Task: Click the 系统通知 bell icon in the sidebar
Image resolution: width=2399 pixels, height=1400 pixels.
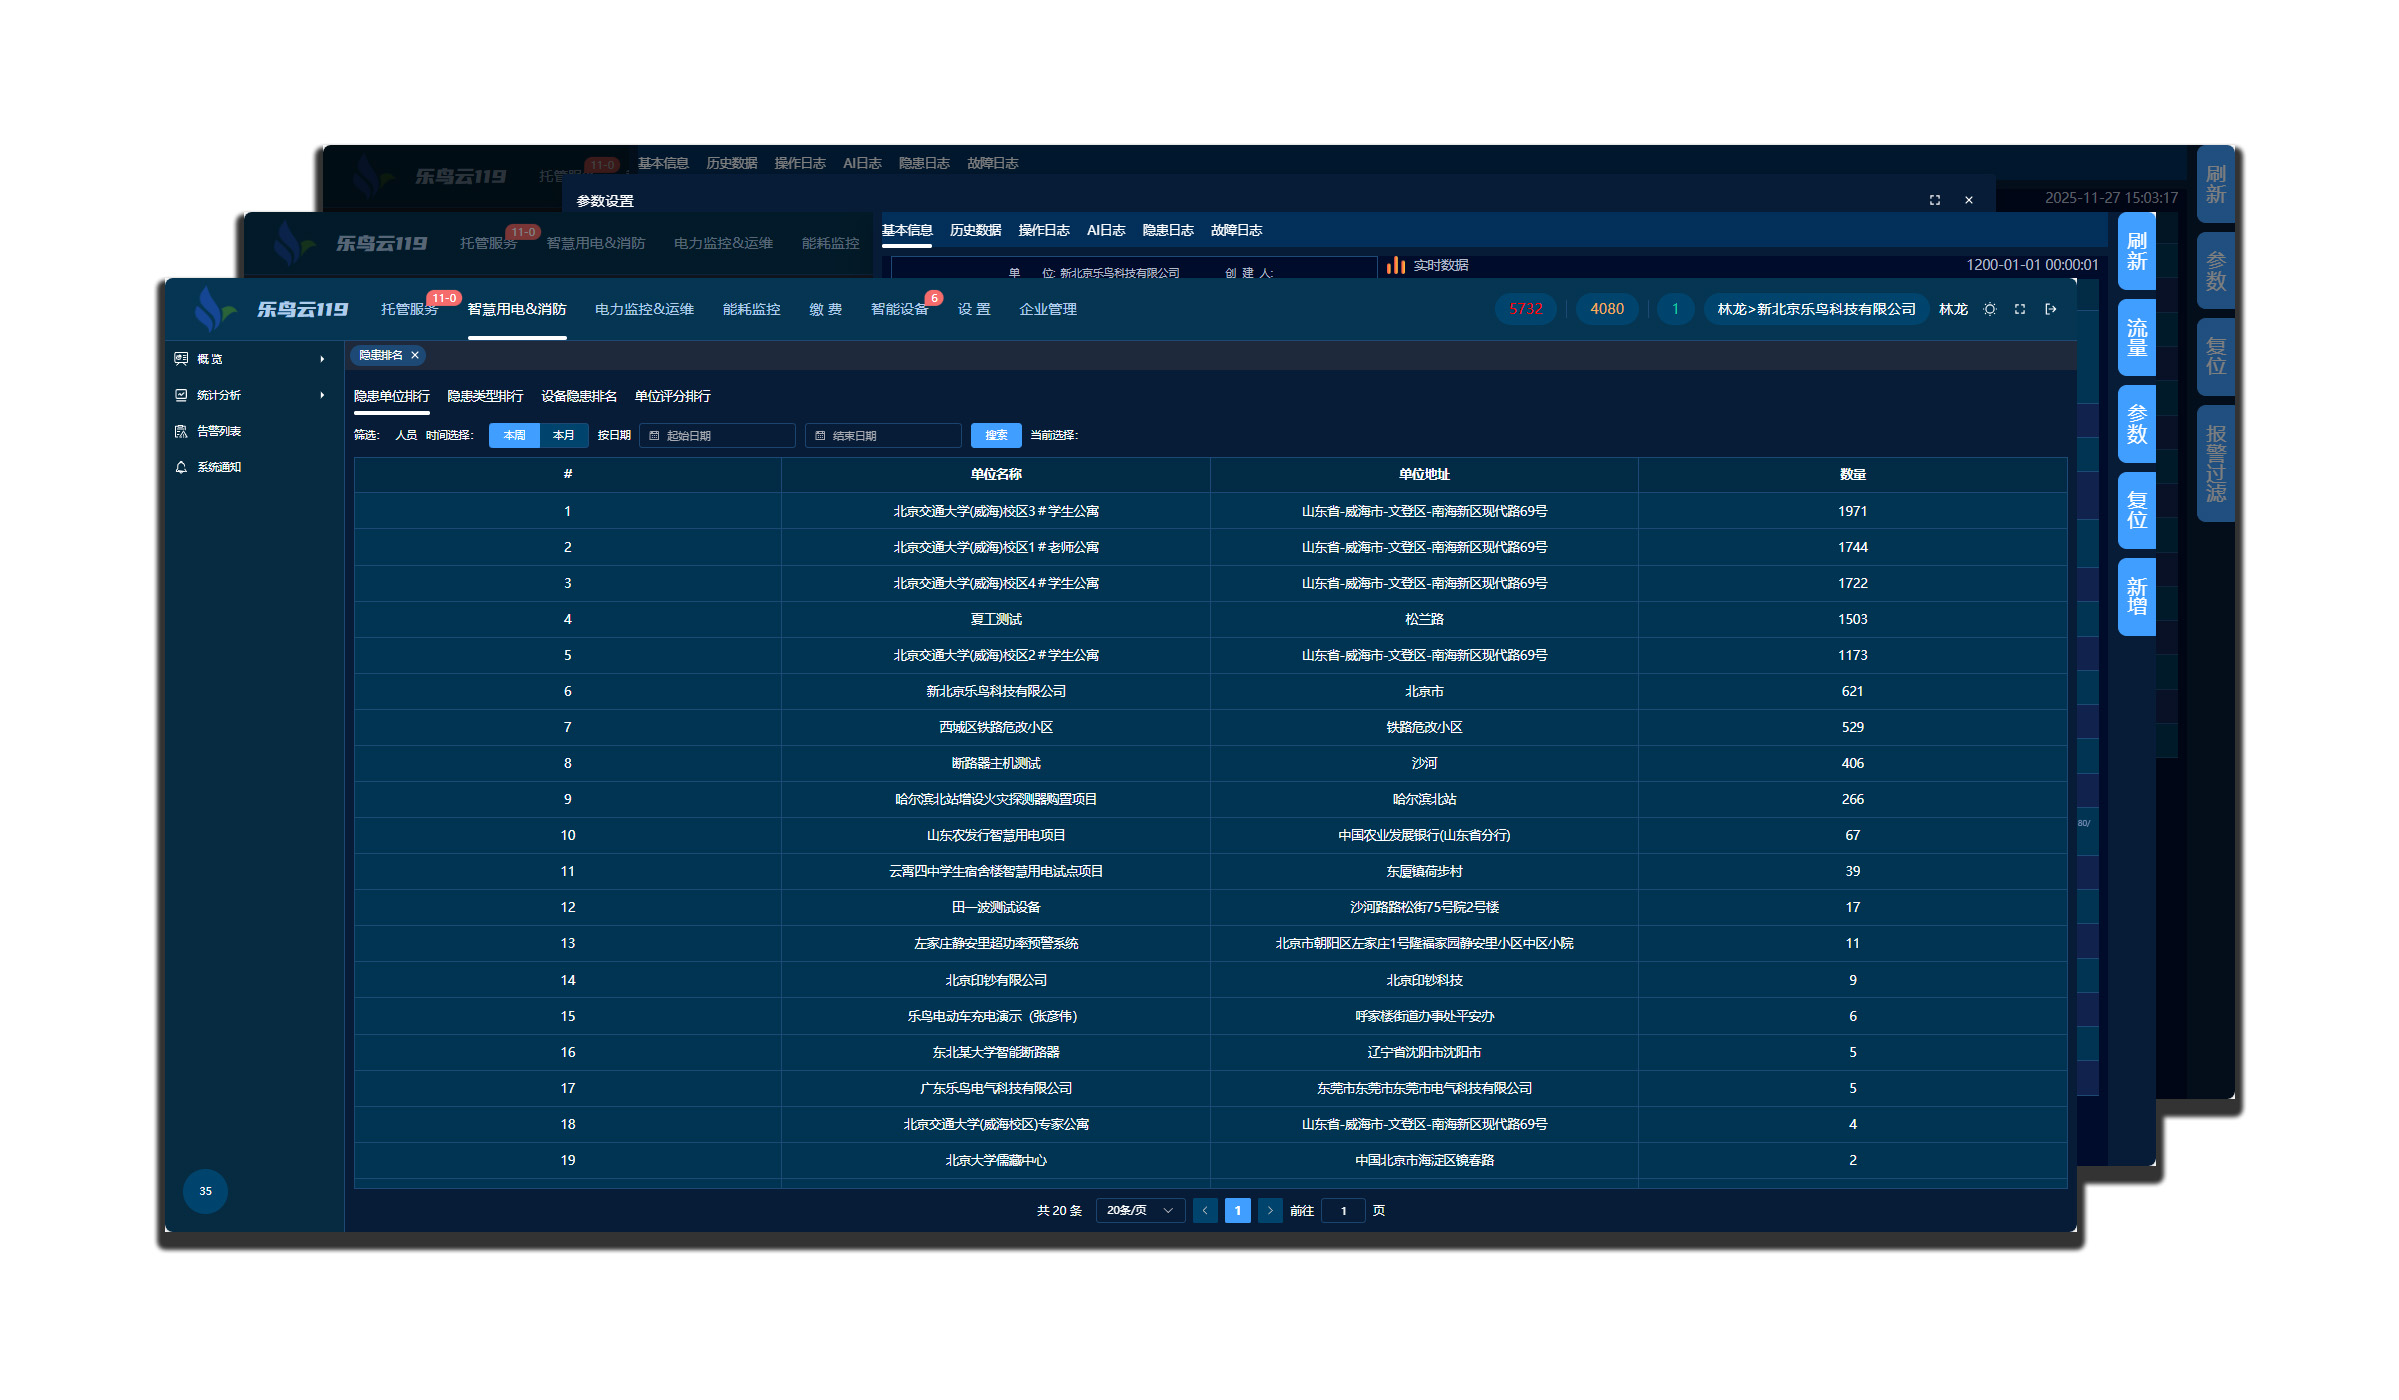Action: (x=181, y=467)
